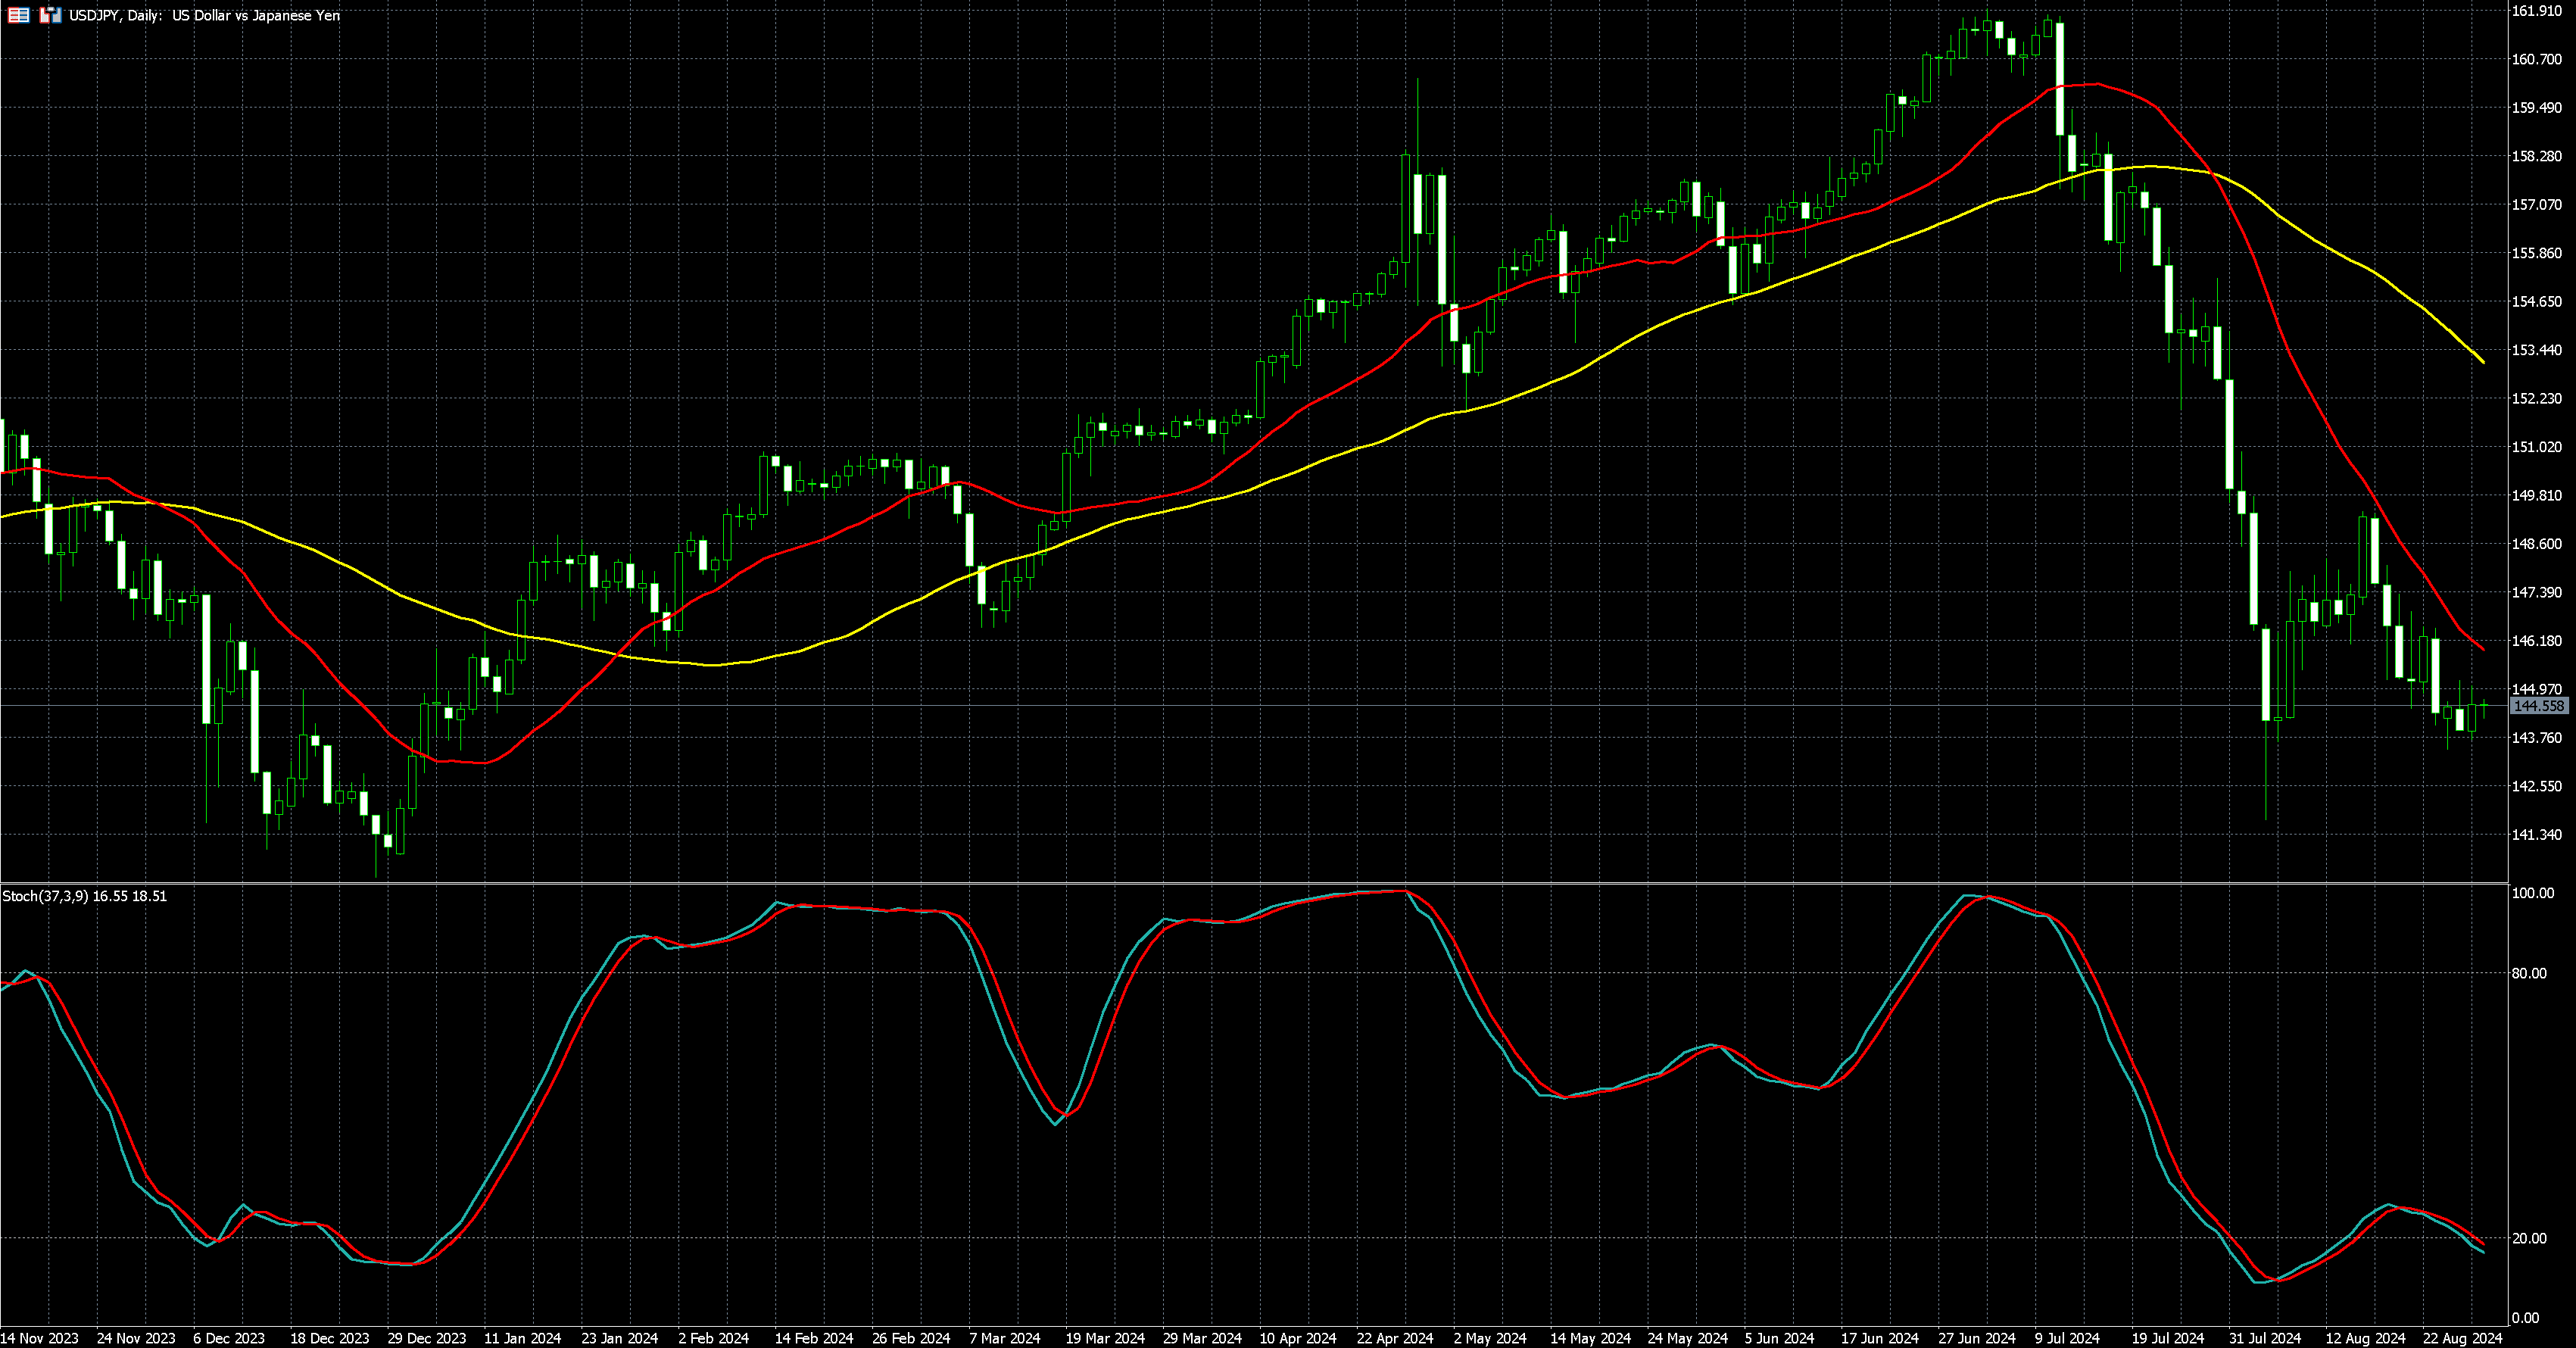Image resolution: width=2576 pixels, height=1348 pixels.
Task: Click the 20.00 stochastic level label
Action: click(x=2529, y=1238)
